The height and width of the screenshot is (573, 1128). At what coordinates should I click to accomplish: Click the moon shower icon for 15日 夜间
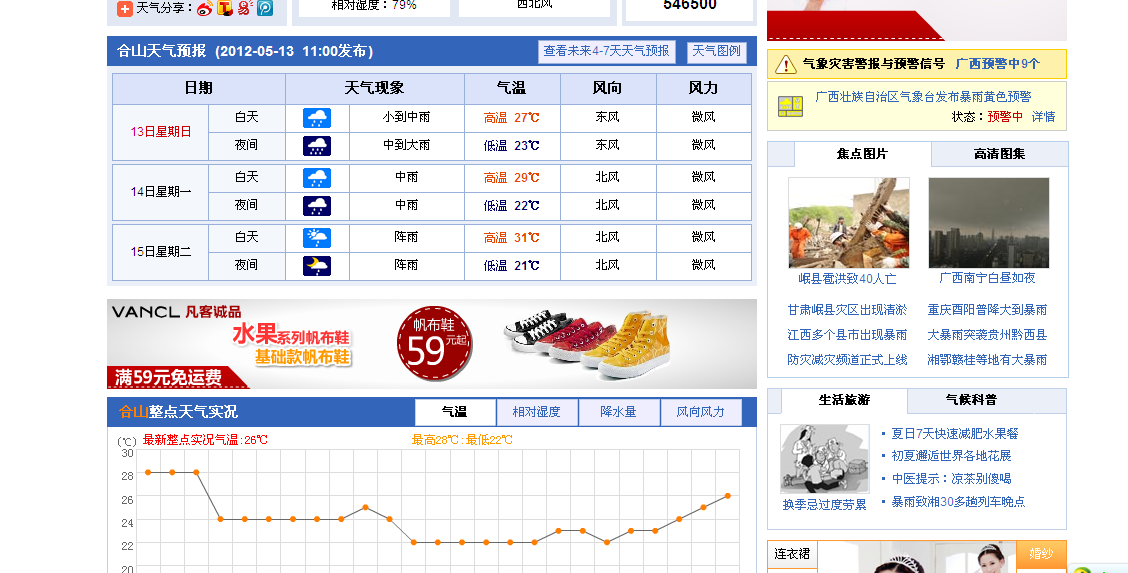(317, 265)
